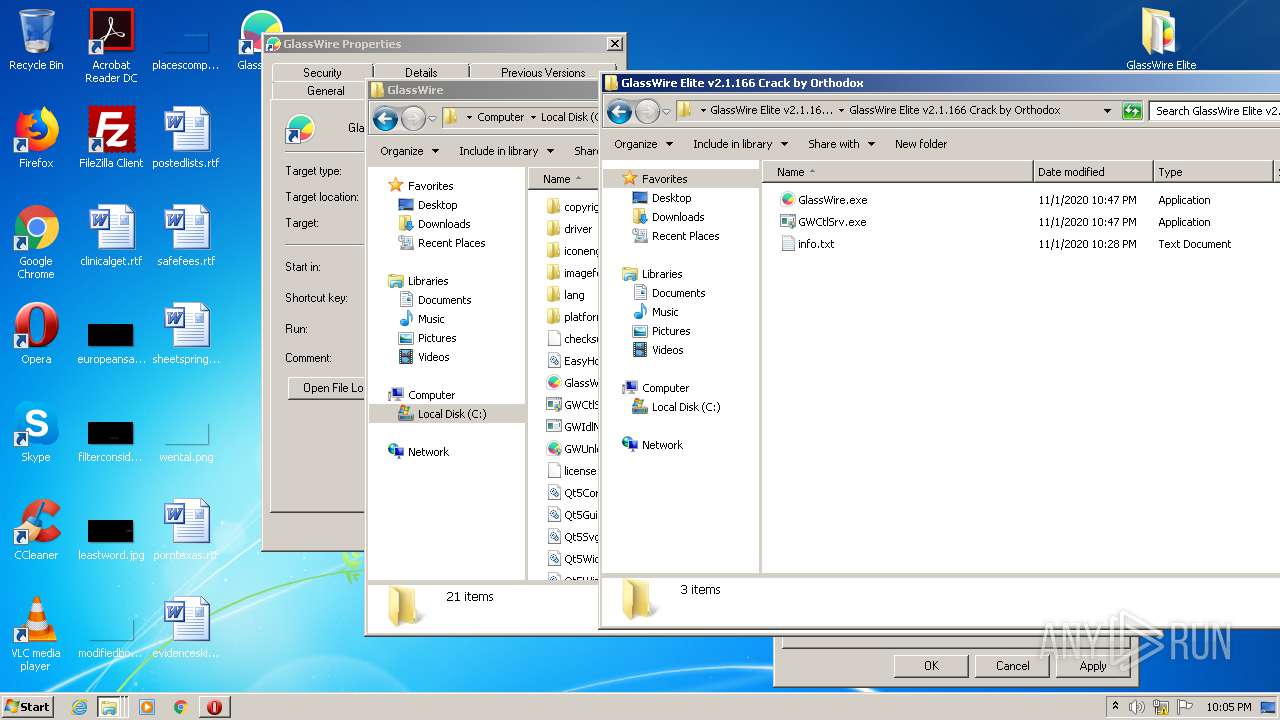Viewport: 1280px width, 720px height.
Task: Sort by the Name column in Crack window
Action: point(897,172)
